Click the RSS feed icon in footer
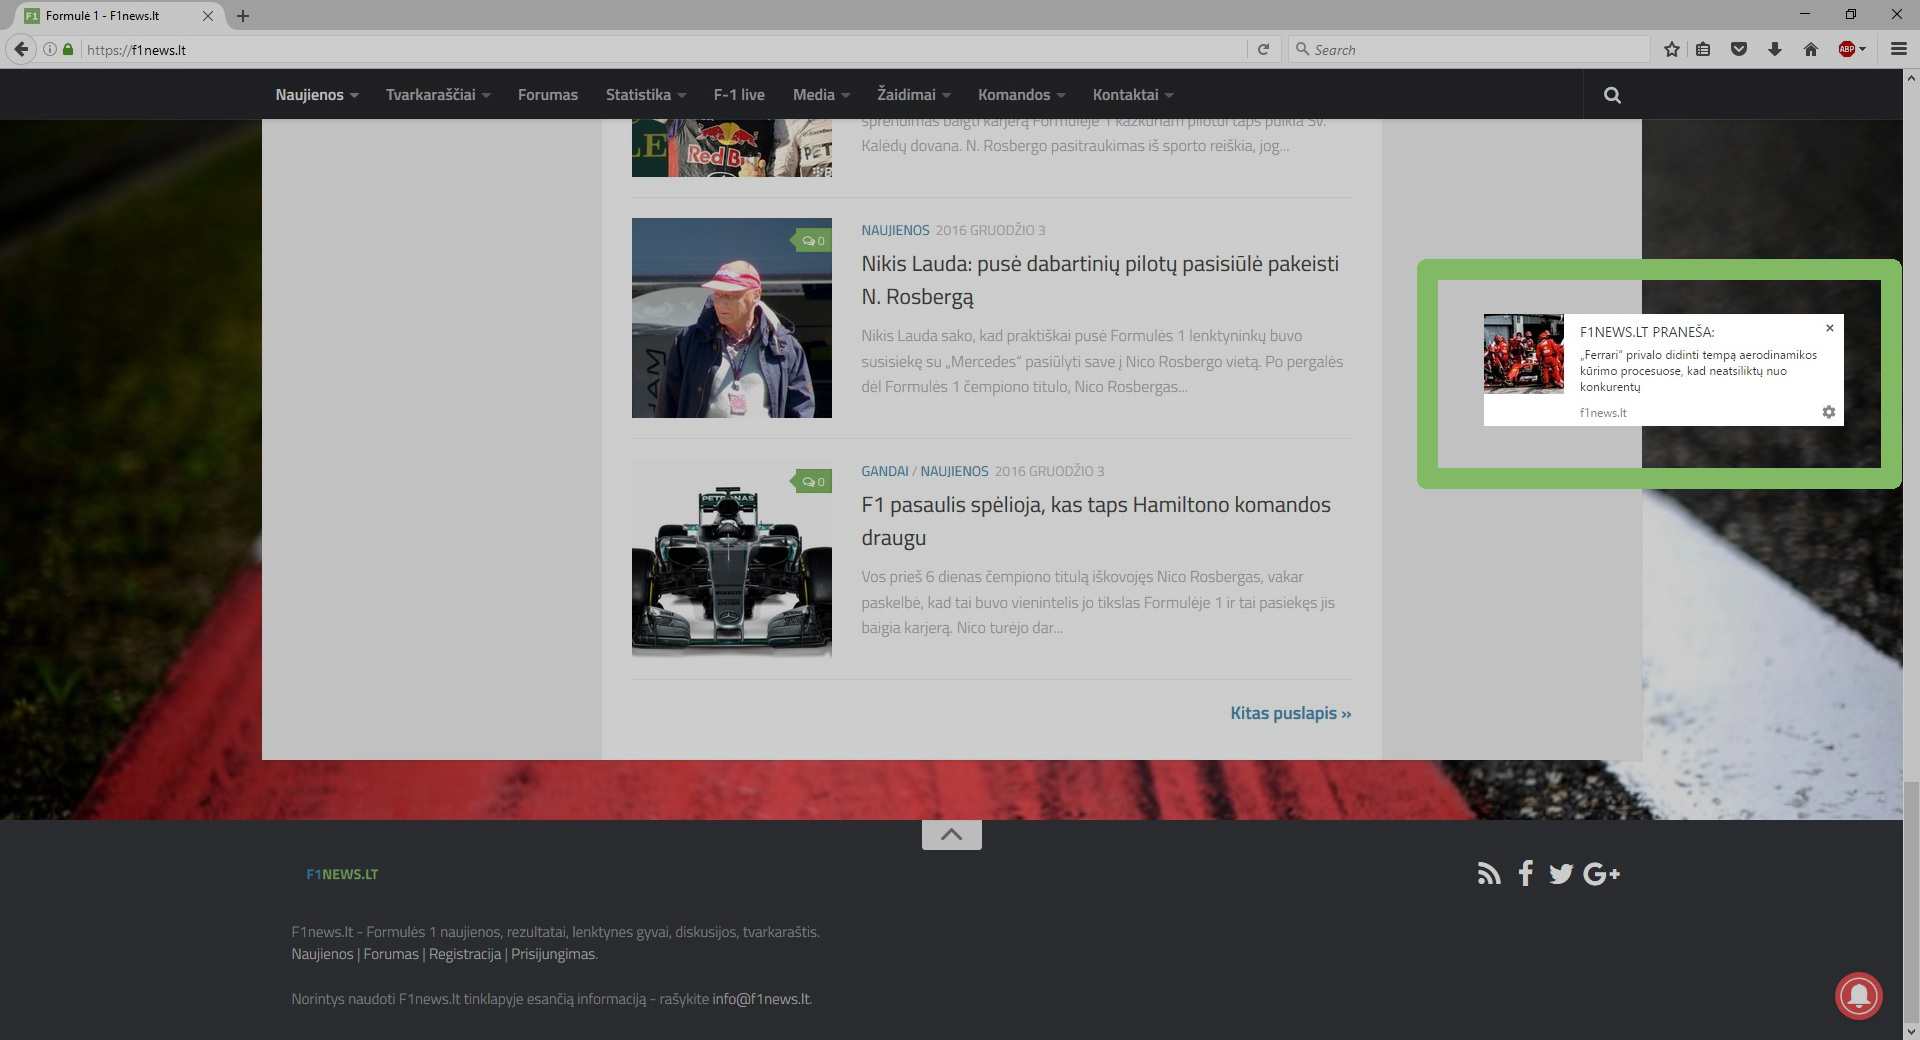The image size is (1920, 1040). click(x=1489, y=874)
